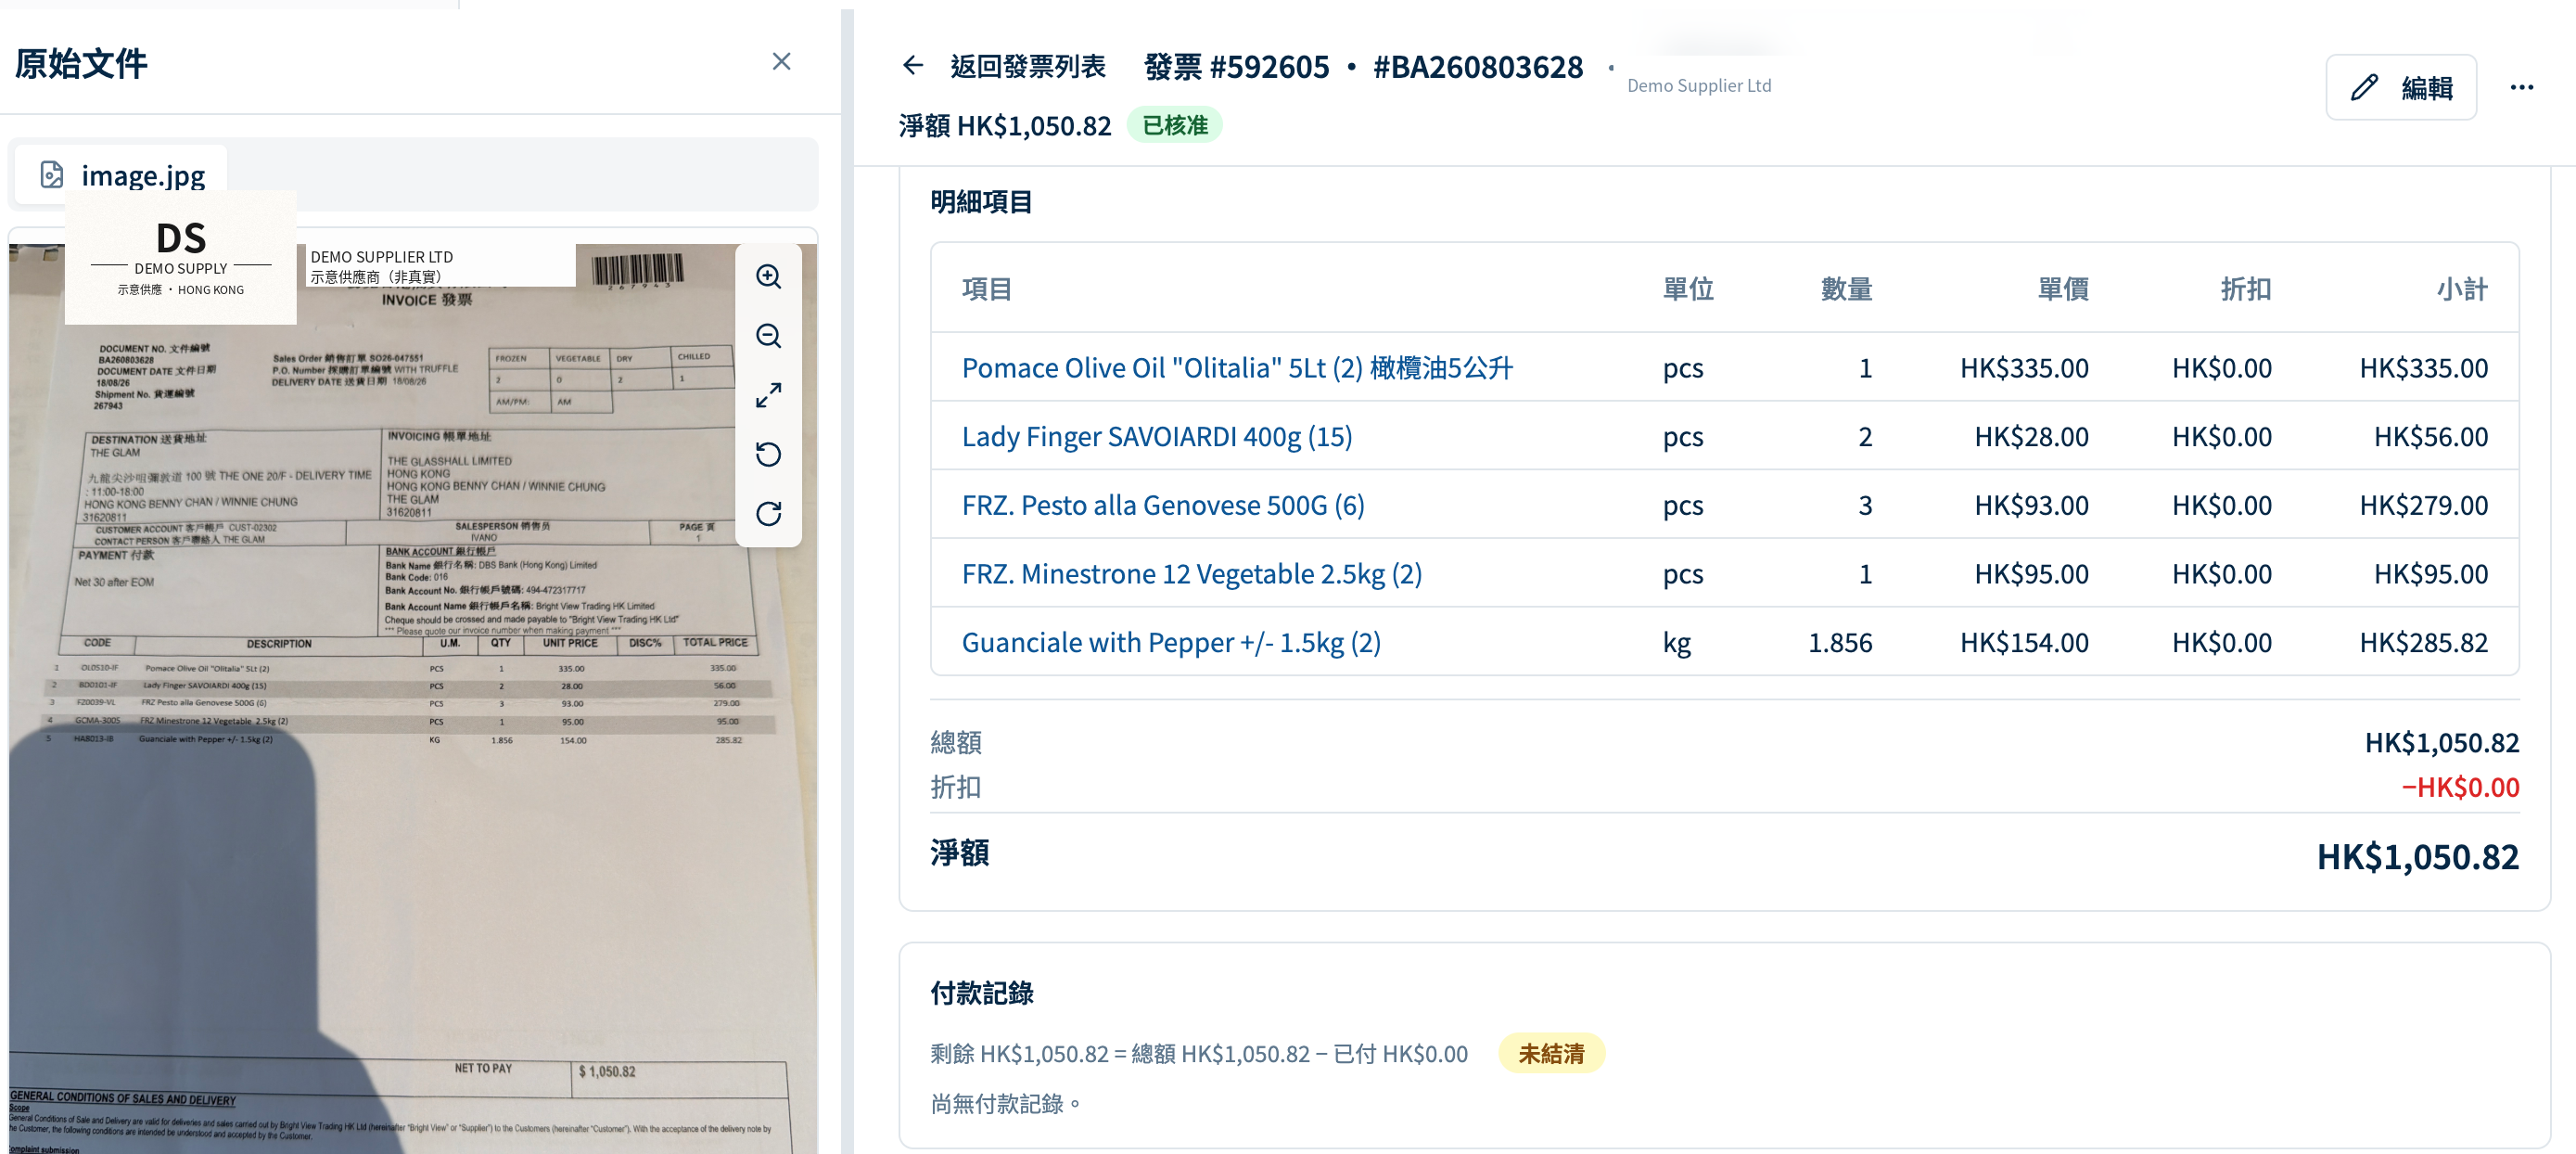The height and width of the screenshot is (1154, 2576).
Task: Click the 未結清 unpaid status badge
Action: tap(1551, 1053)
